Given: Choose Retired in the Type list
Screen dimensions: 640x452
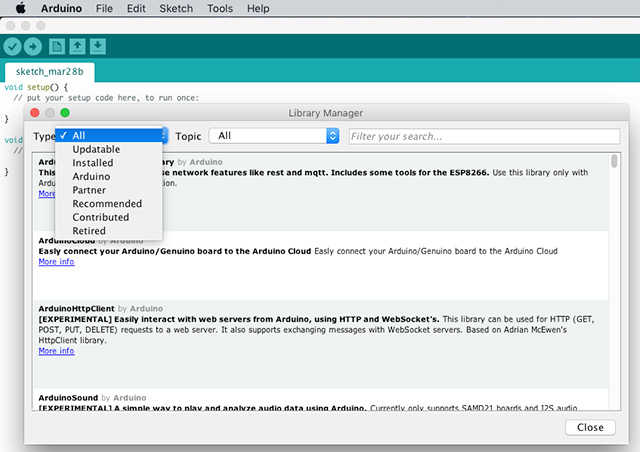Looking at the screenshot, I should tap(109, 231).
